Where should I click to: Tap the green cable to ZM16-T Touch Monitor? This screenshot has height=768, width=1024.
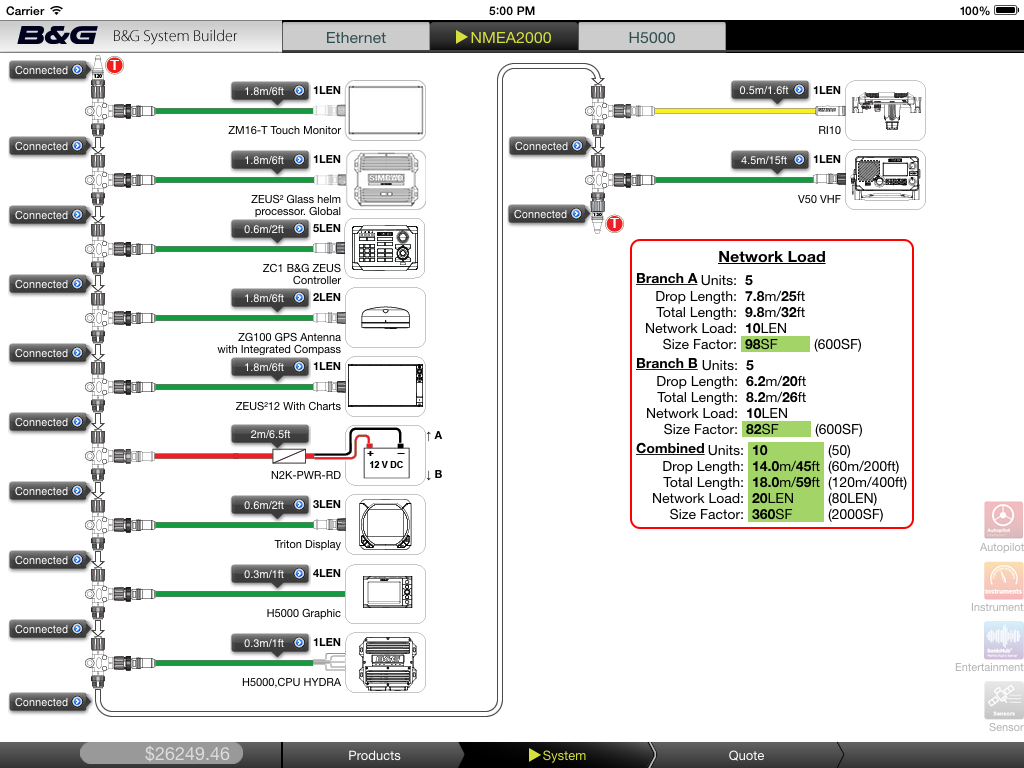click(x=233, y=111)
